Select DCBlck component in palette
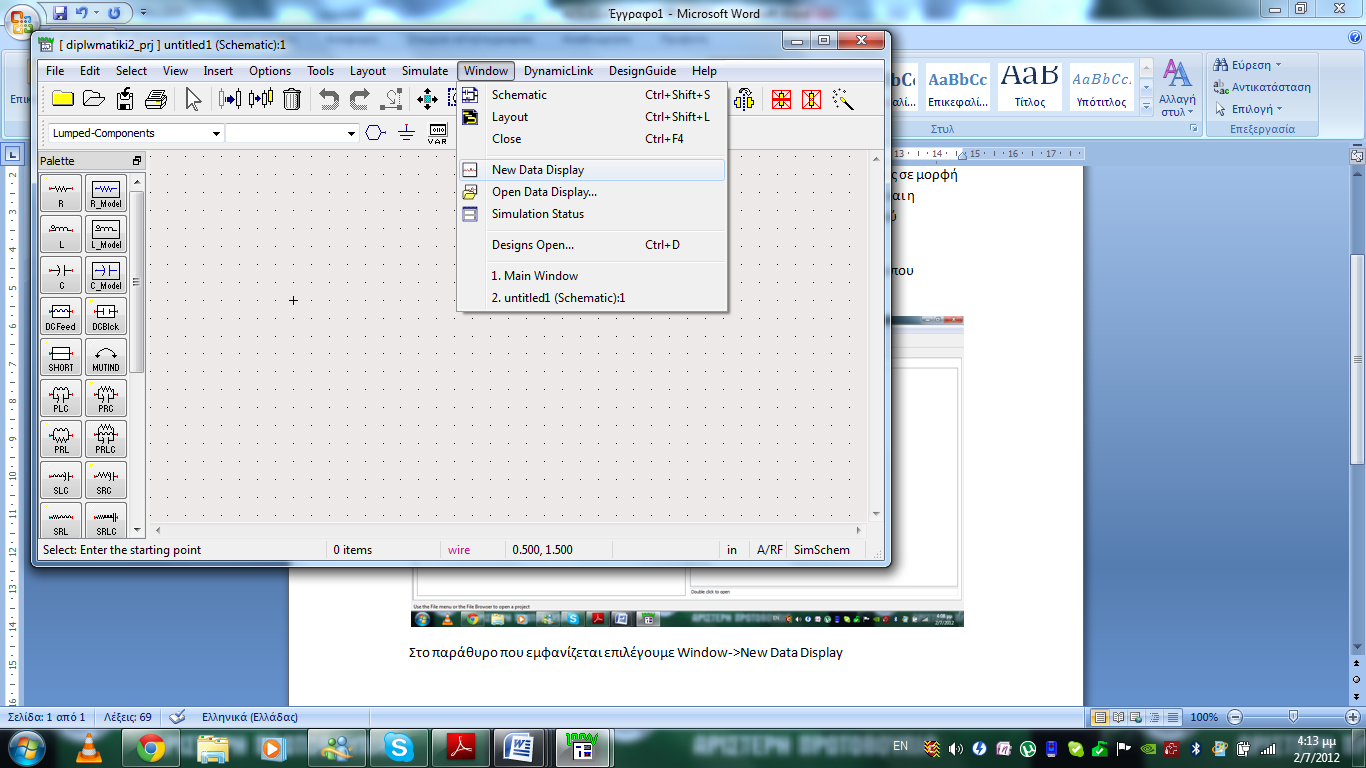Viewport: 1366px width, 768px height. (x=106, y=315)
